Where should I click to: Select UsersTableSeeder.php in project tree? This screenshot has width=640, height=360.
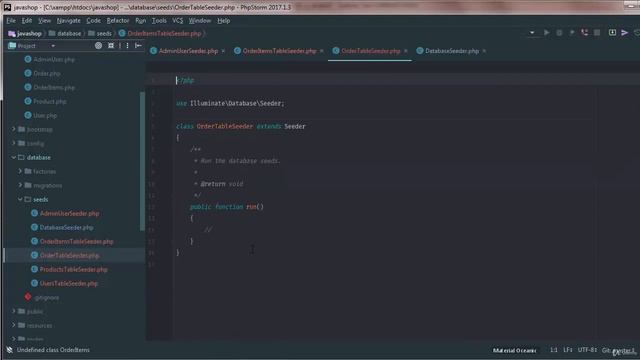click(x=64, y=284)
